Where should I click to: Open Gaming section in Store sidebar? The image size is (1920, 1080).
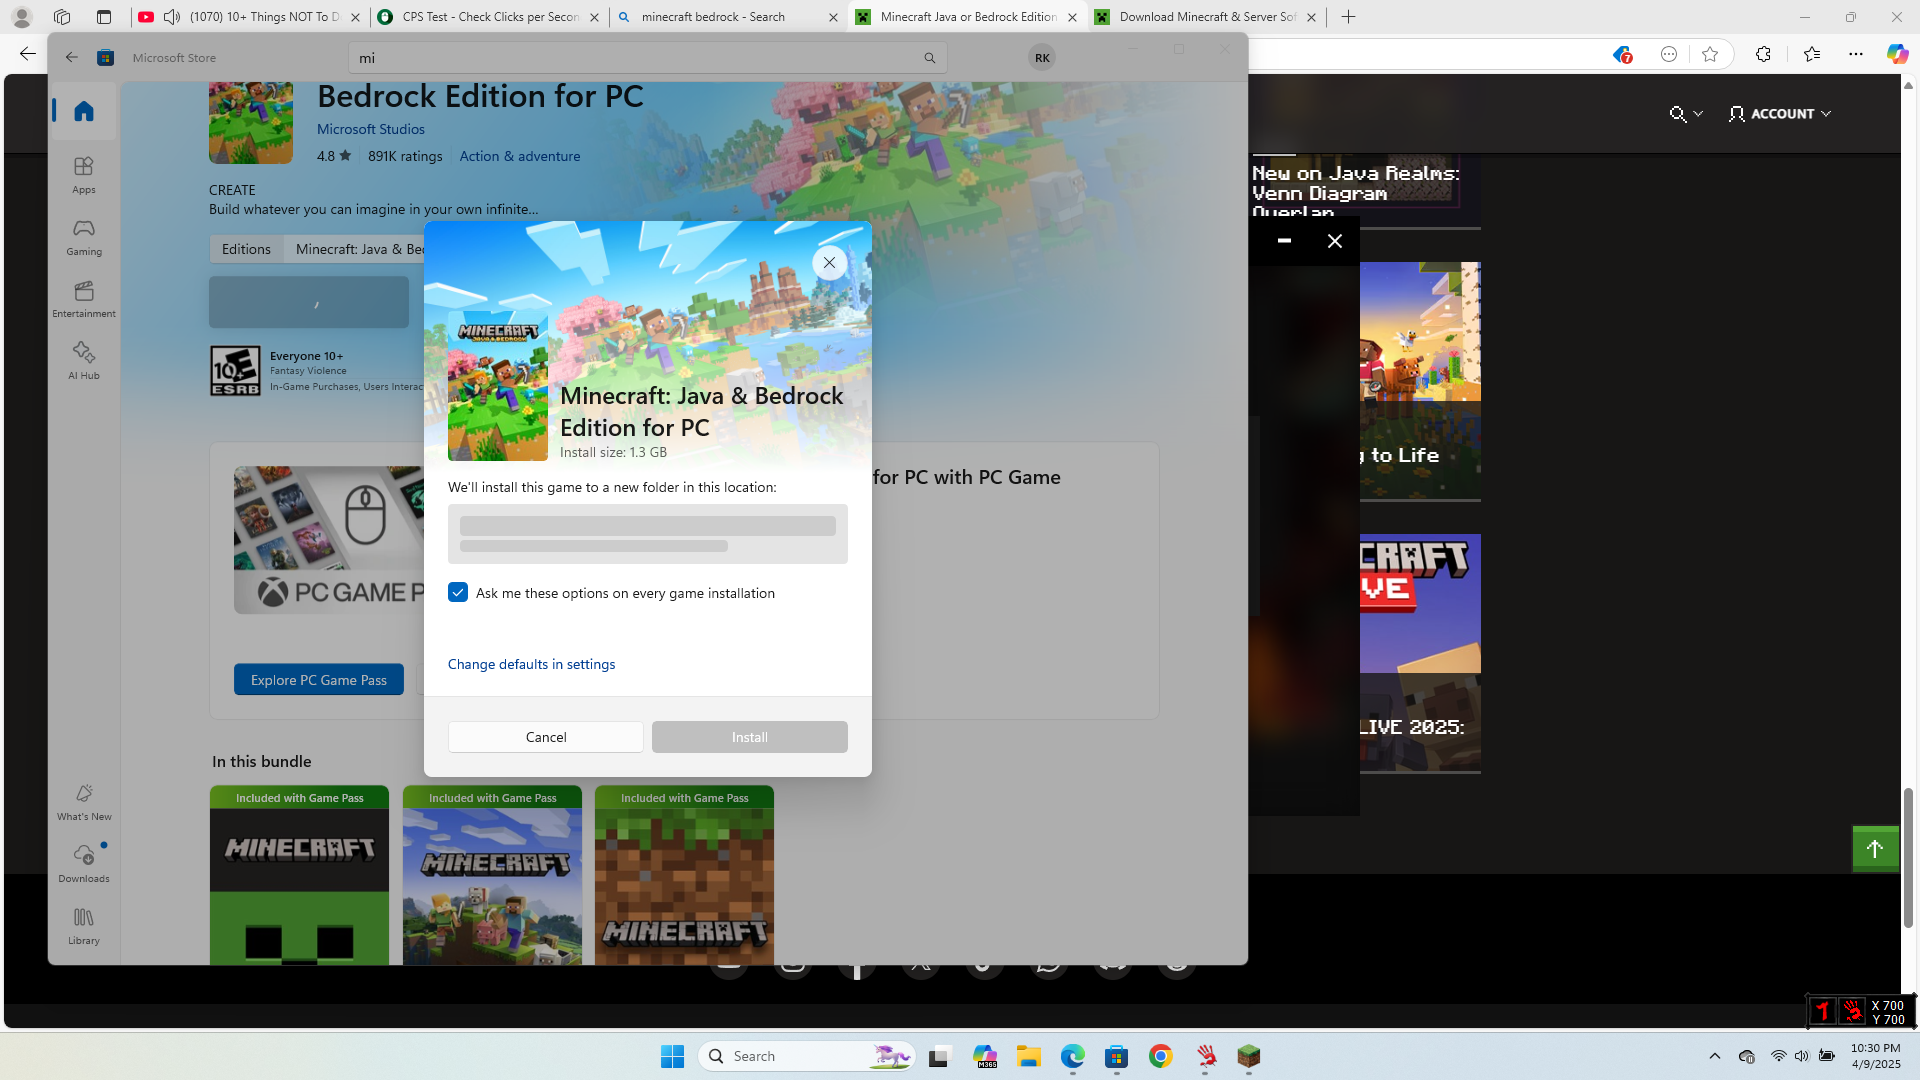[x=84, y=237]
